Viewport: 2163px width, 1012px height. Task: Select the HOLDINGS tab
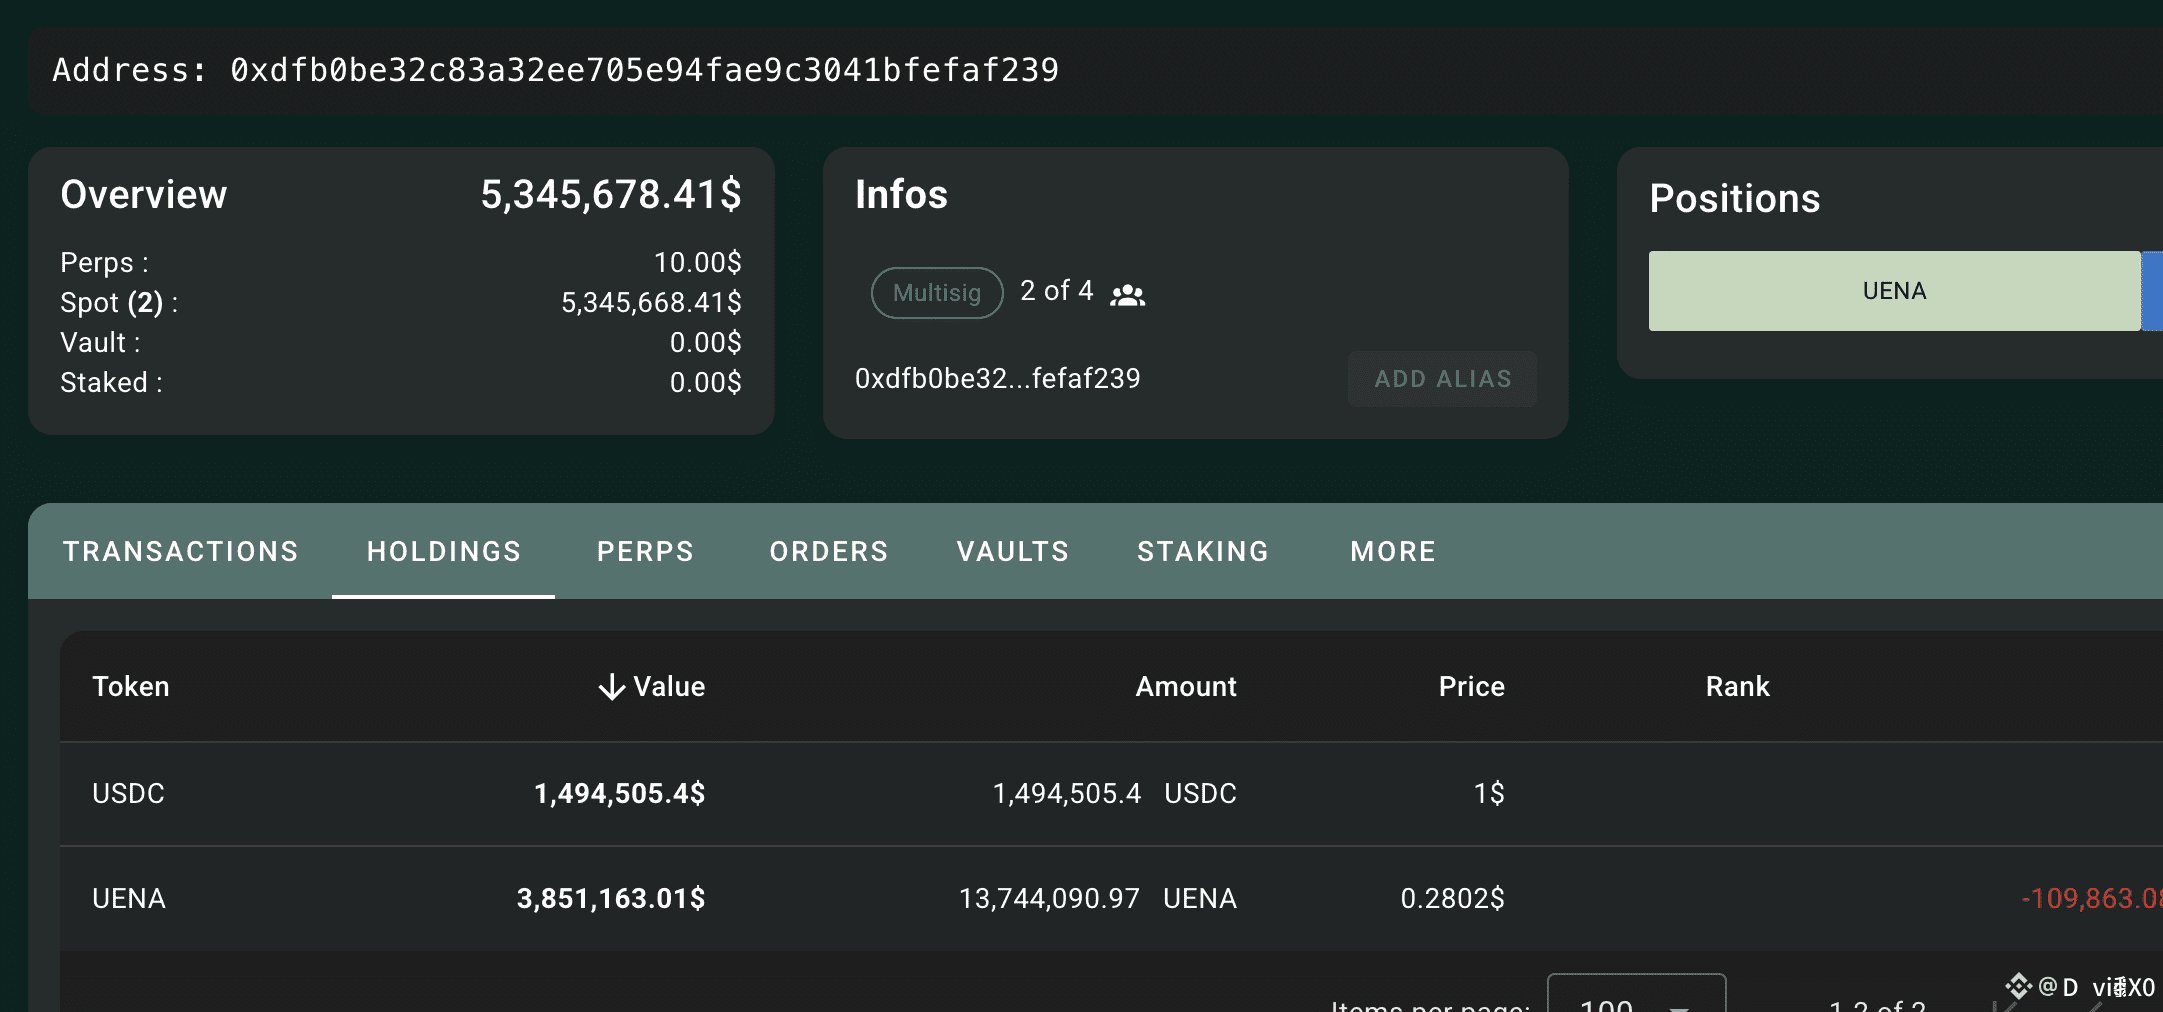pos(444,551)
